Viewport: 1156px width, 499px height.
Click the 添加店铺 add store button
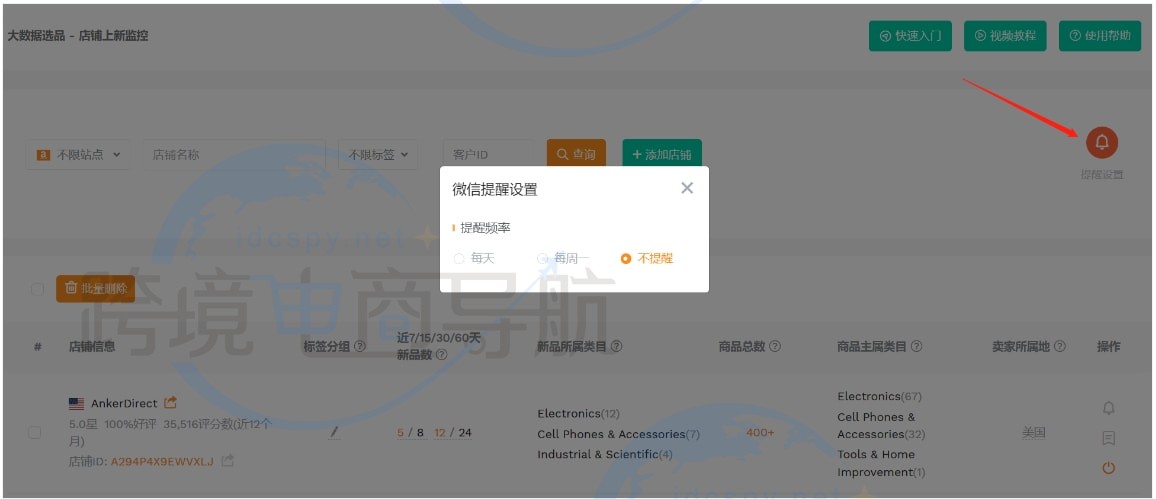tap(662, 155)
